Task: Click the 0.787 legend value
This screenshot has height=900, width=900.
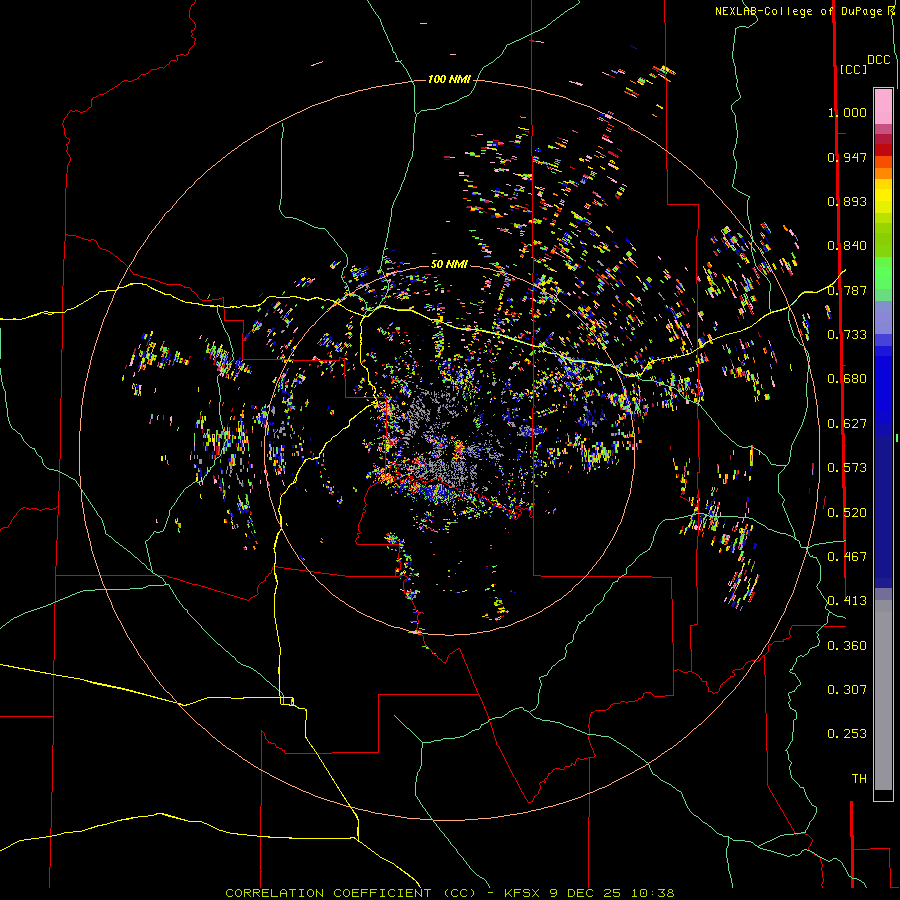Action: click(847, 290)
